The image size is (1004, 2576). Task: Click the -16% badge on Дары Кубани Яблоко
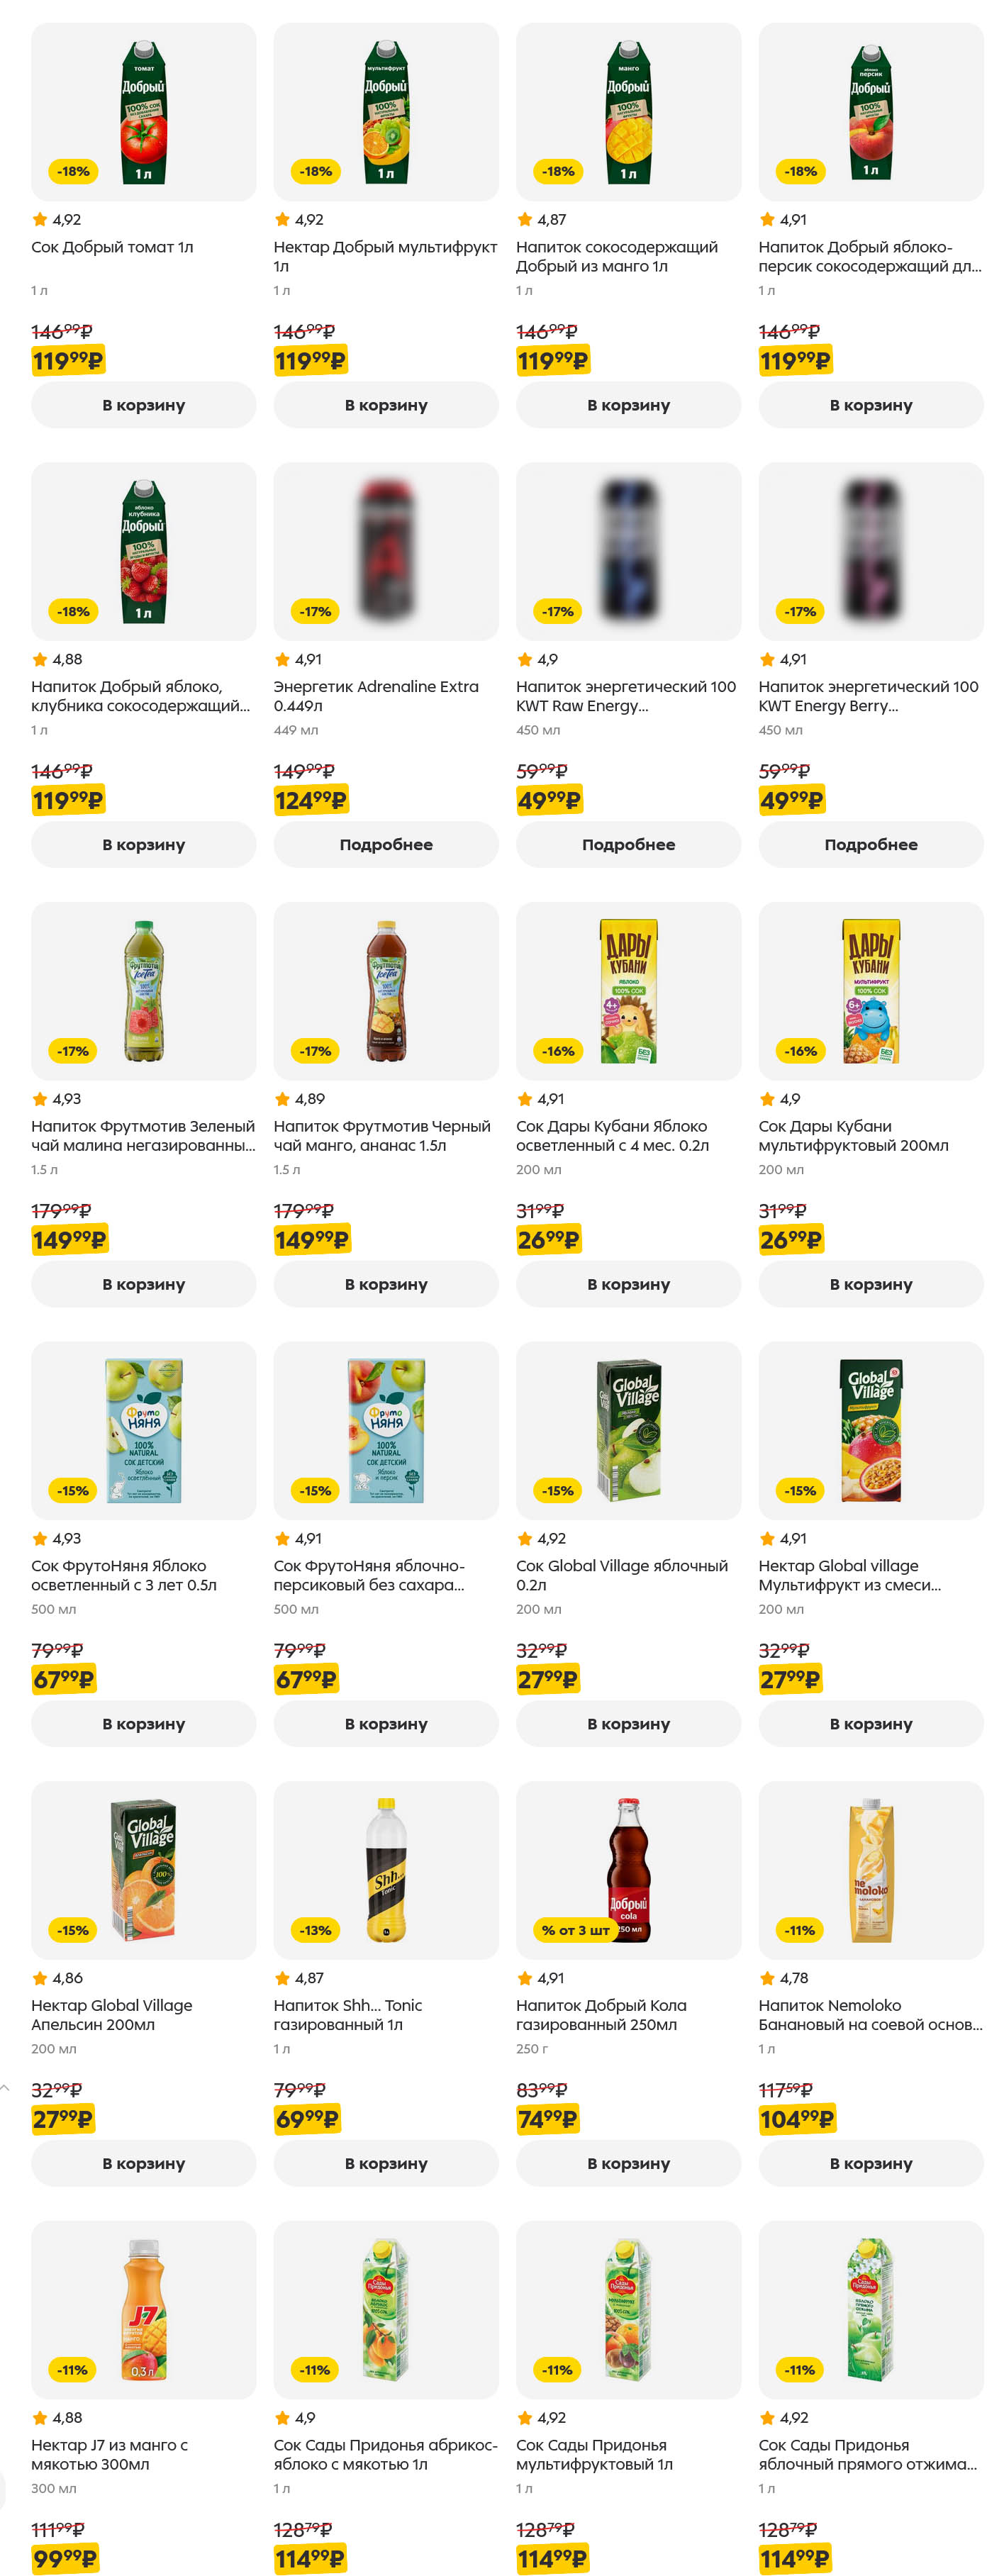click(558, 1051)
